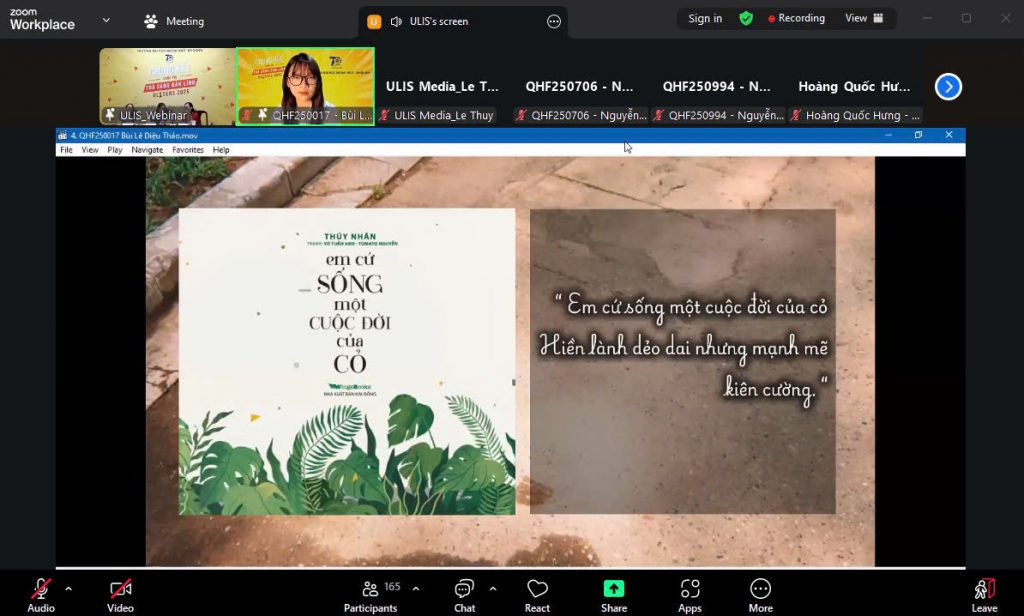Click the Sign in button
The width and height of the screenshot is (1024, 616).
point(705,18)
